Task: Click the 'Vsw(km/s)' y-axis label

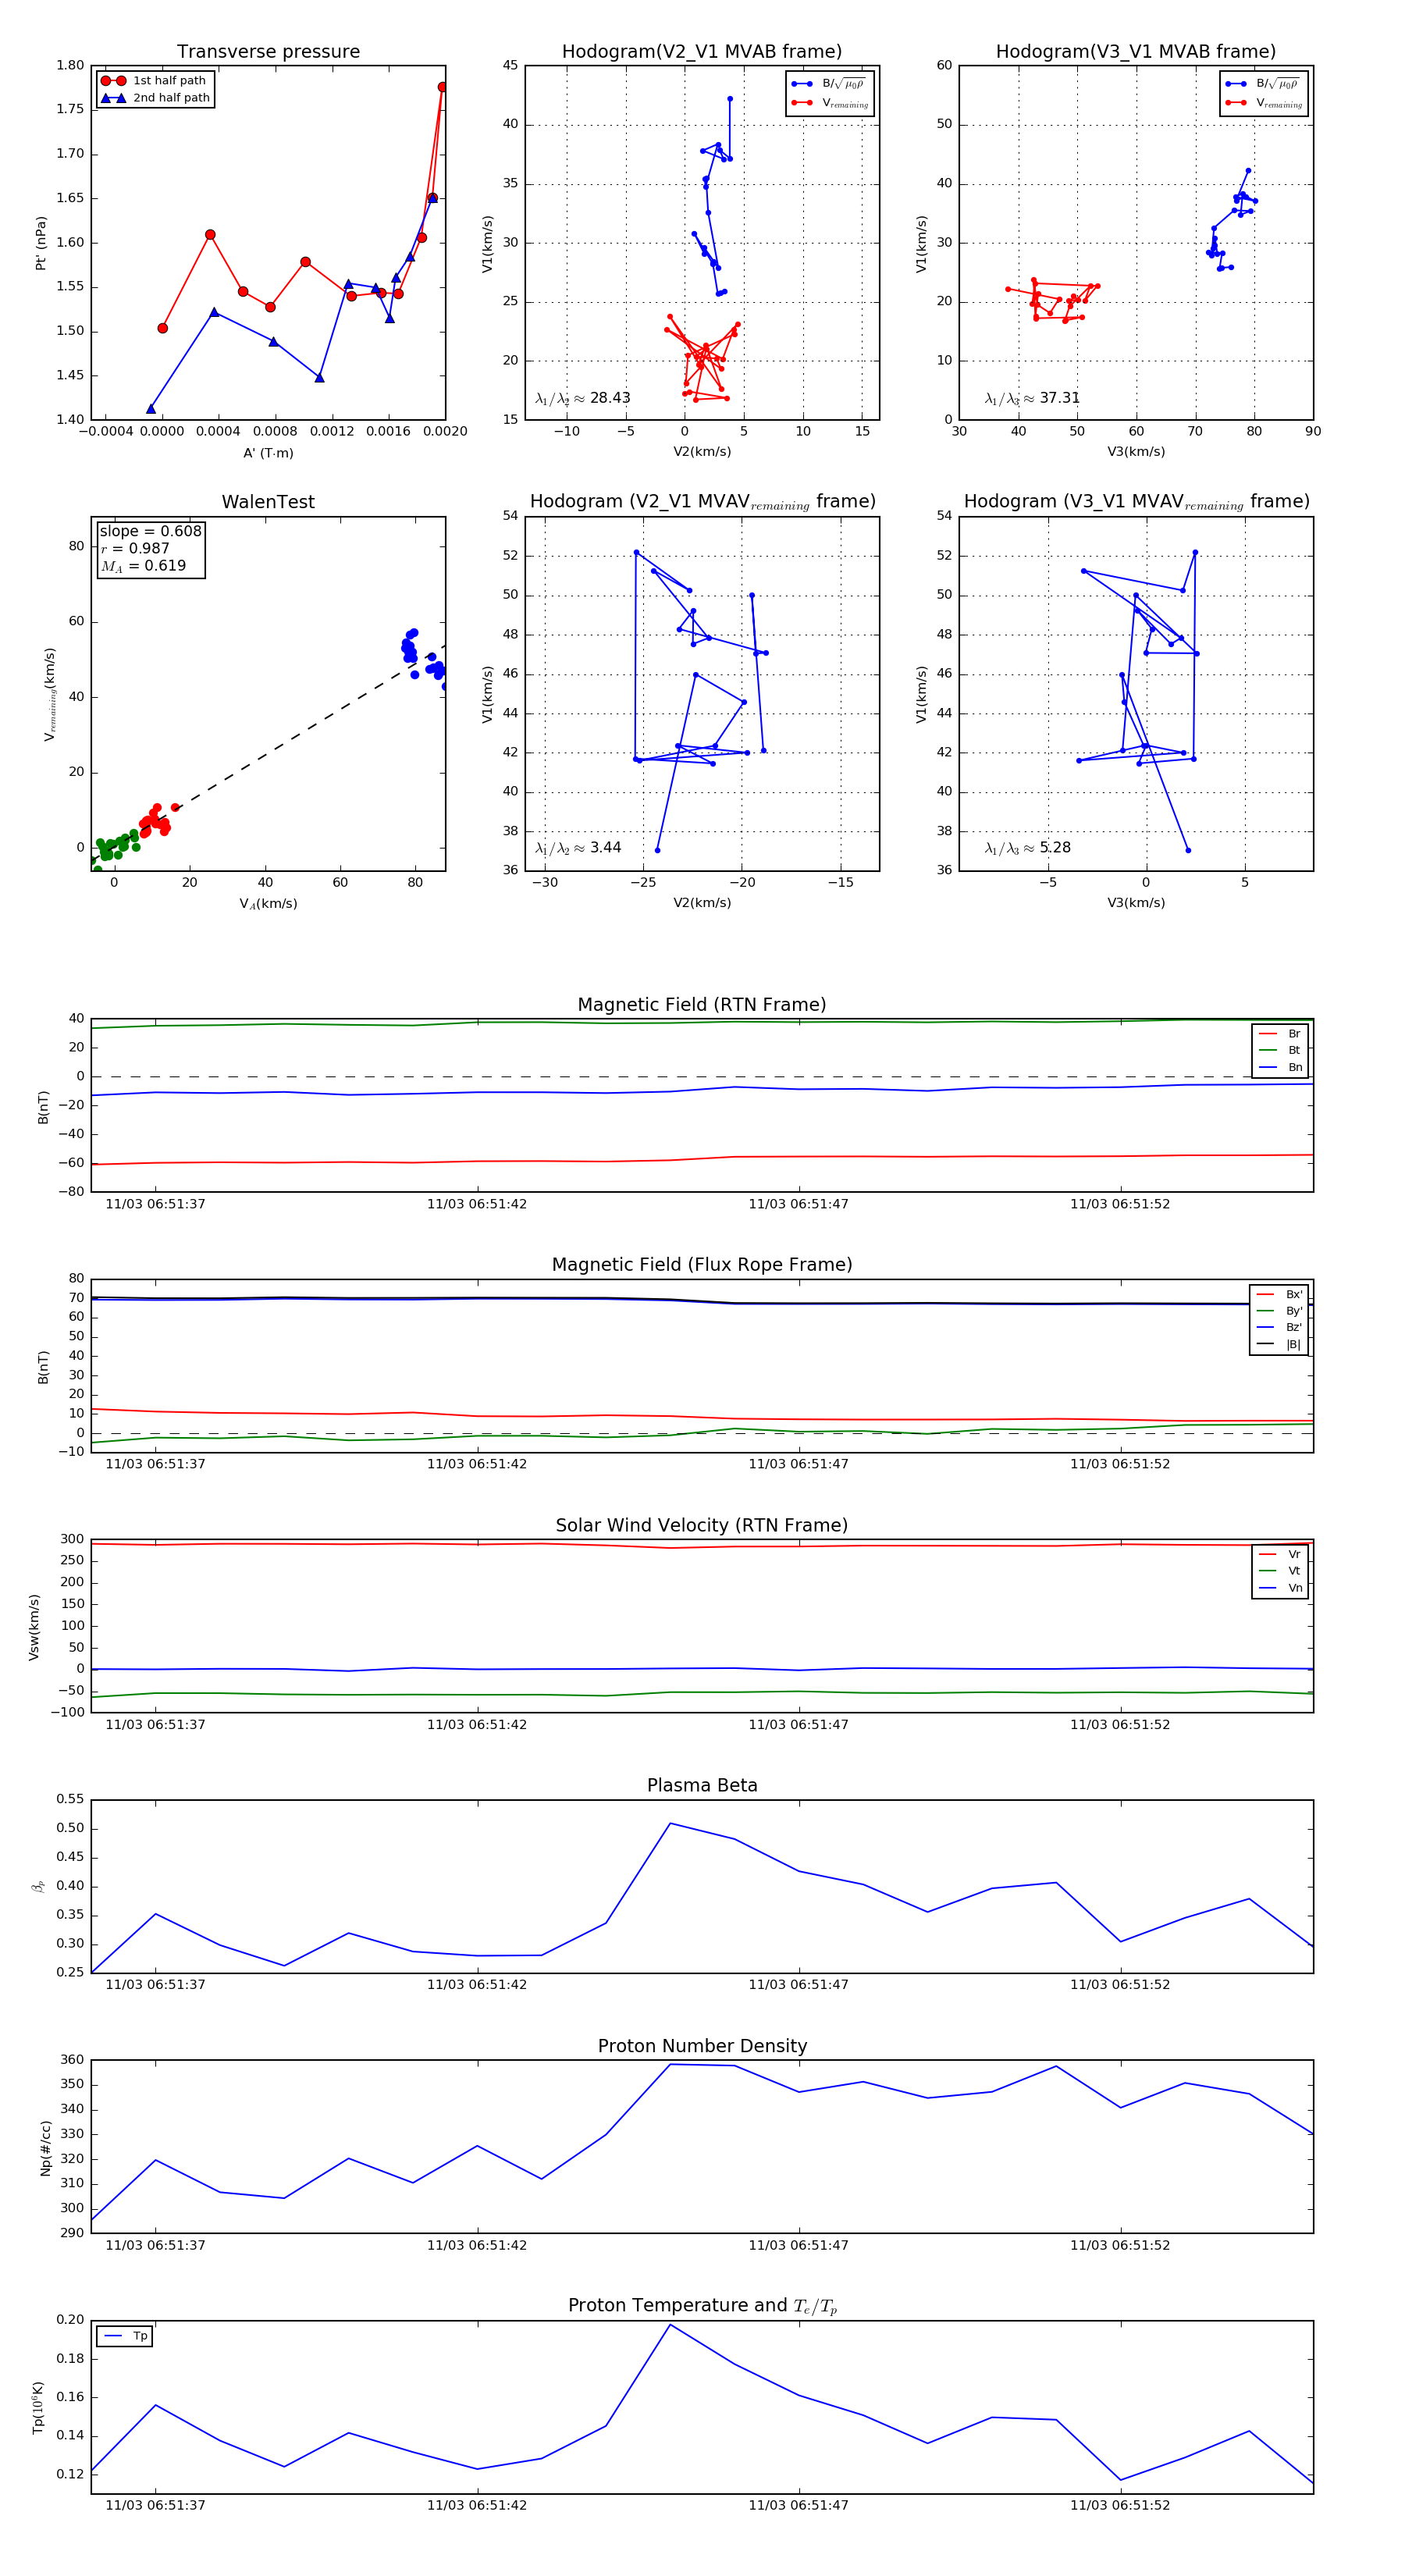Action: 34,1627
